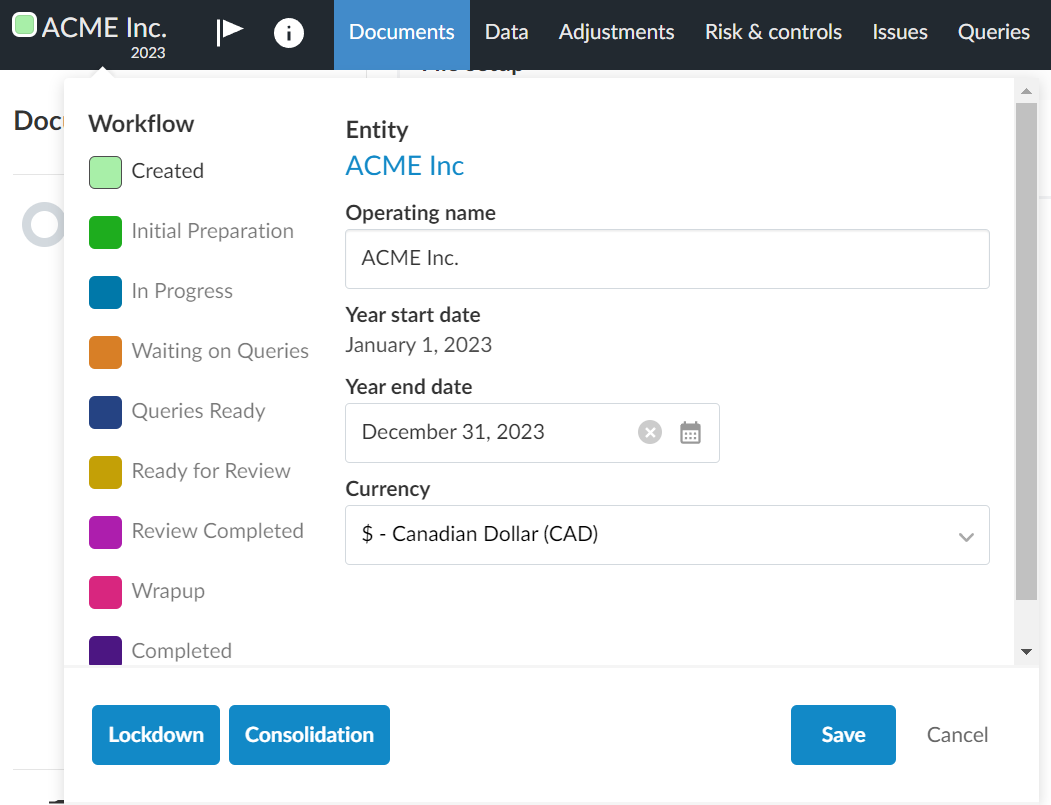Switch to the Data tab
Viewport: 1051px width, 805px height.
click(x=506, y=33)
